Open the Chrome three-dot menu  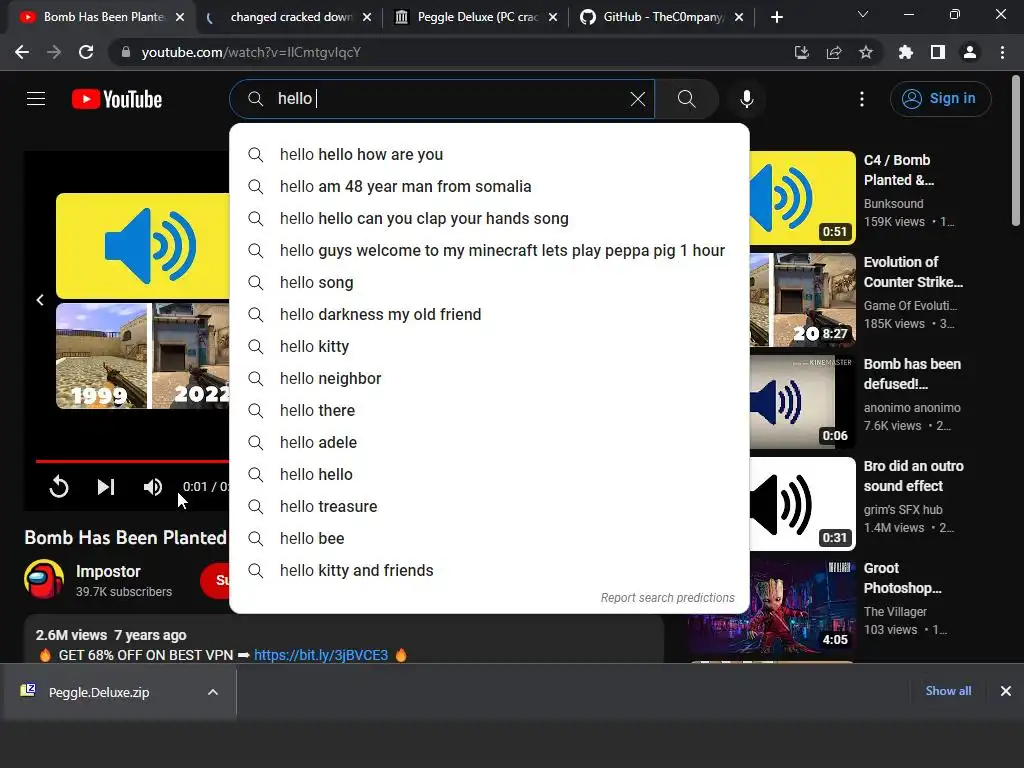(1002, 52)
